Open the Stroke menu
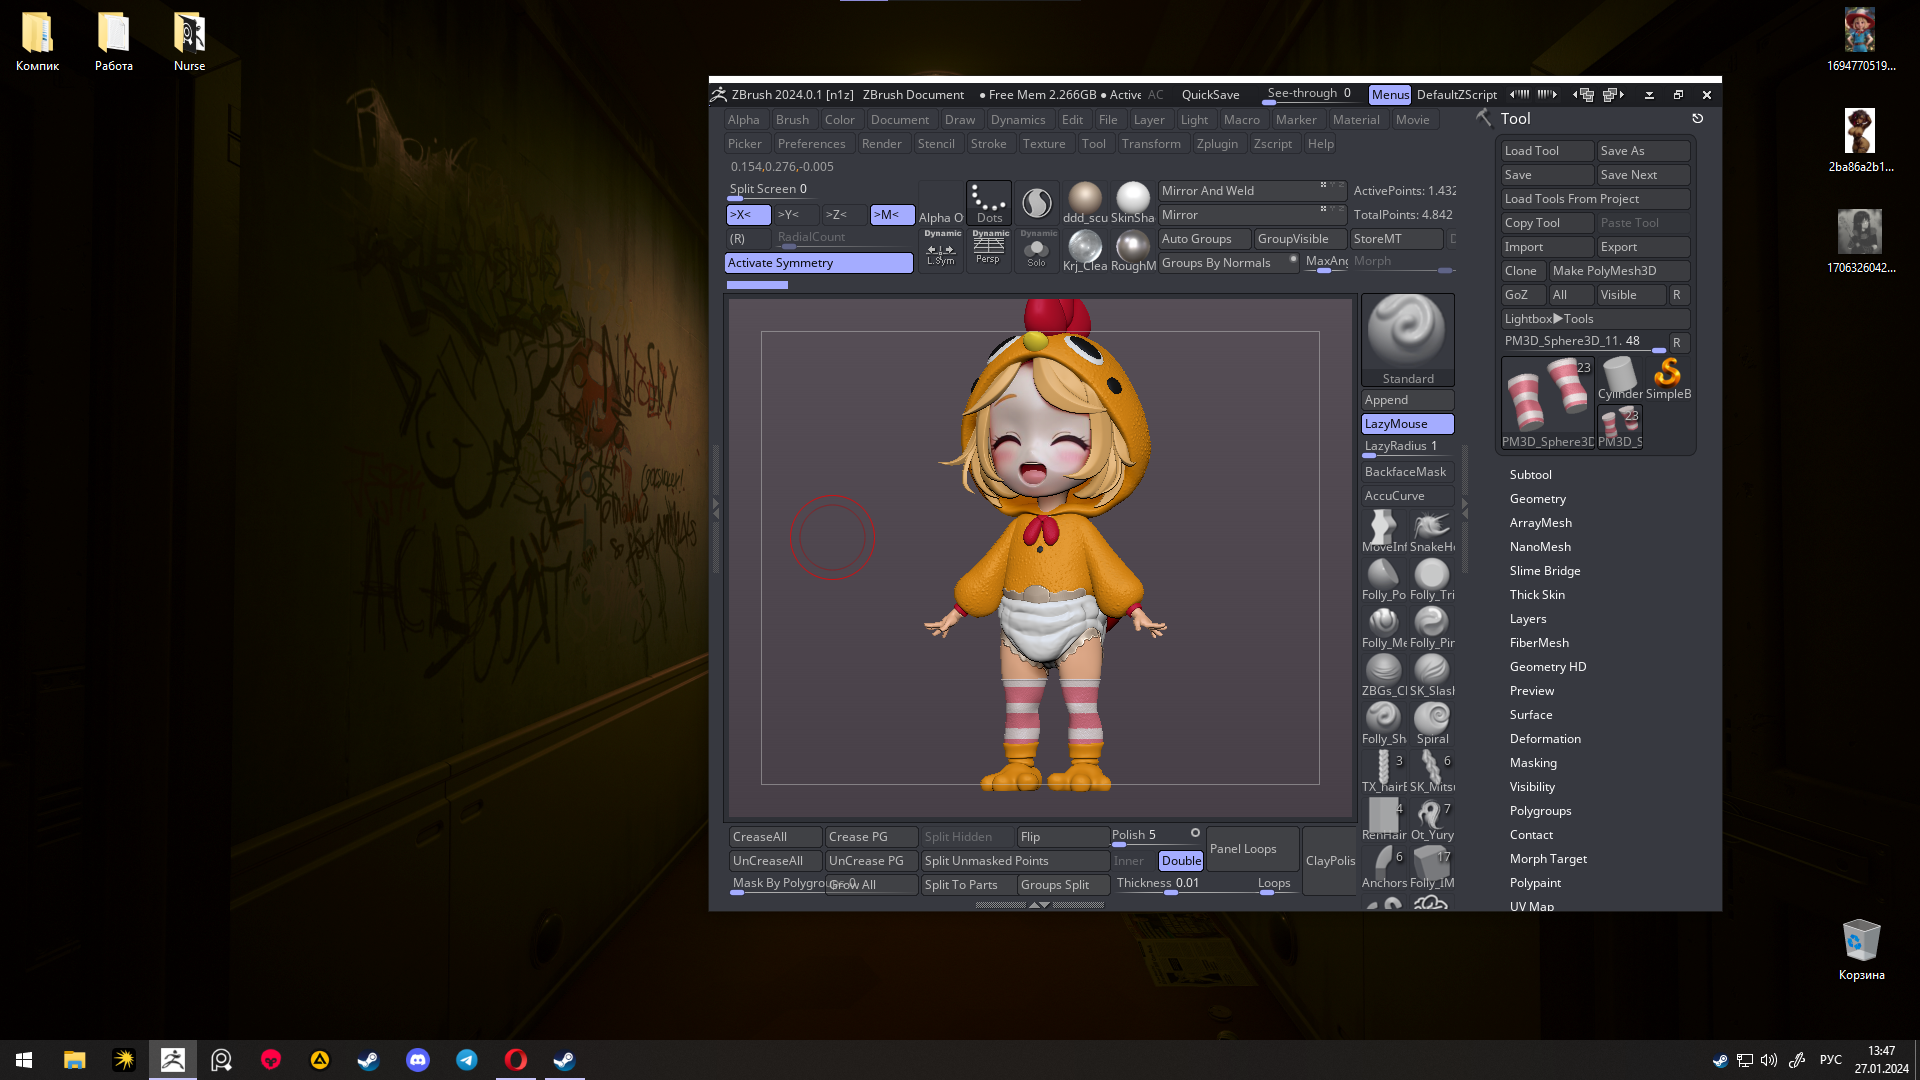 988,144
